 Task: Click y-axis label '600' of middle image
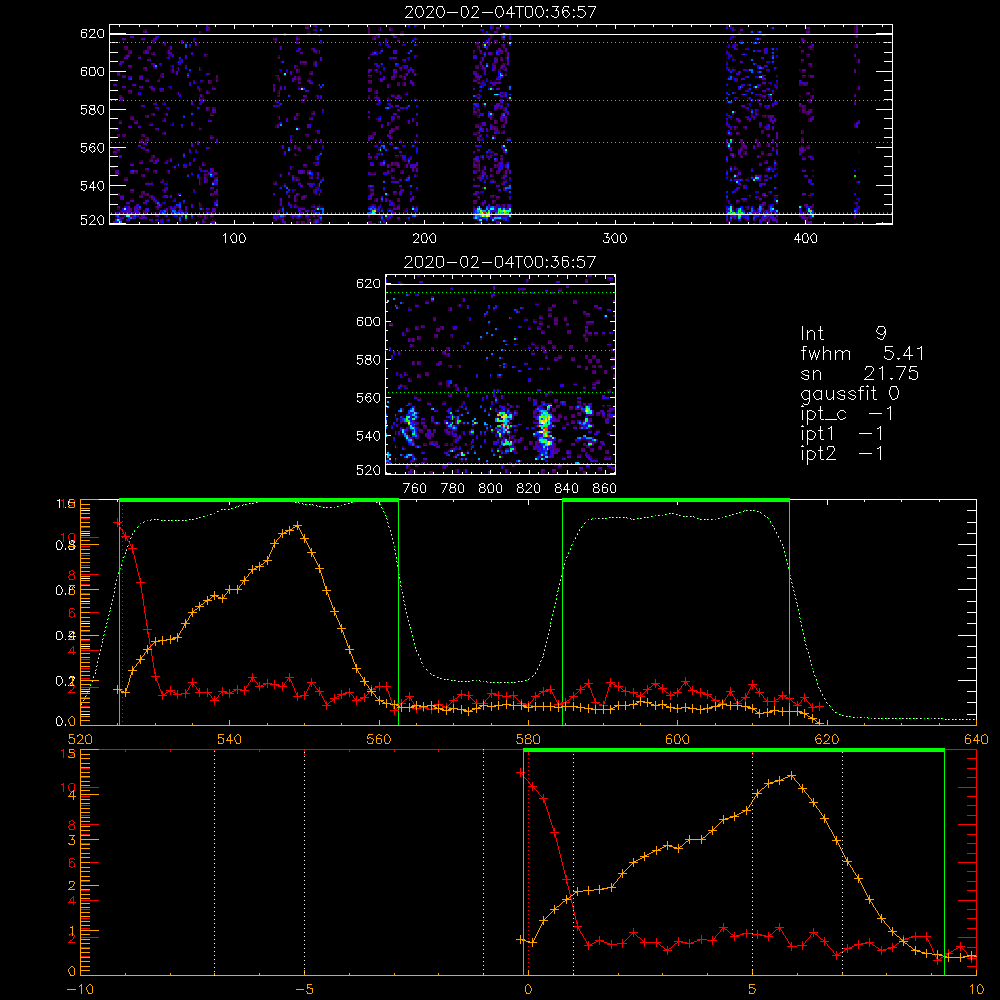tap(369, 321)
